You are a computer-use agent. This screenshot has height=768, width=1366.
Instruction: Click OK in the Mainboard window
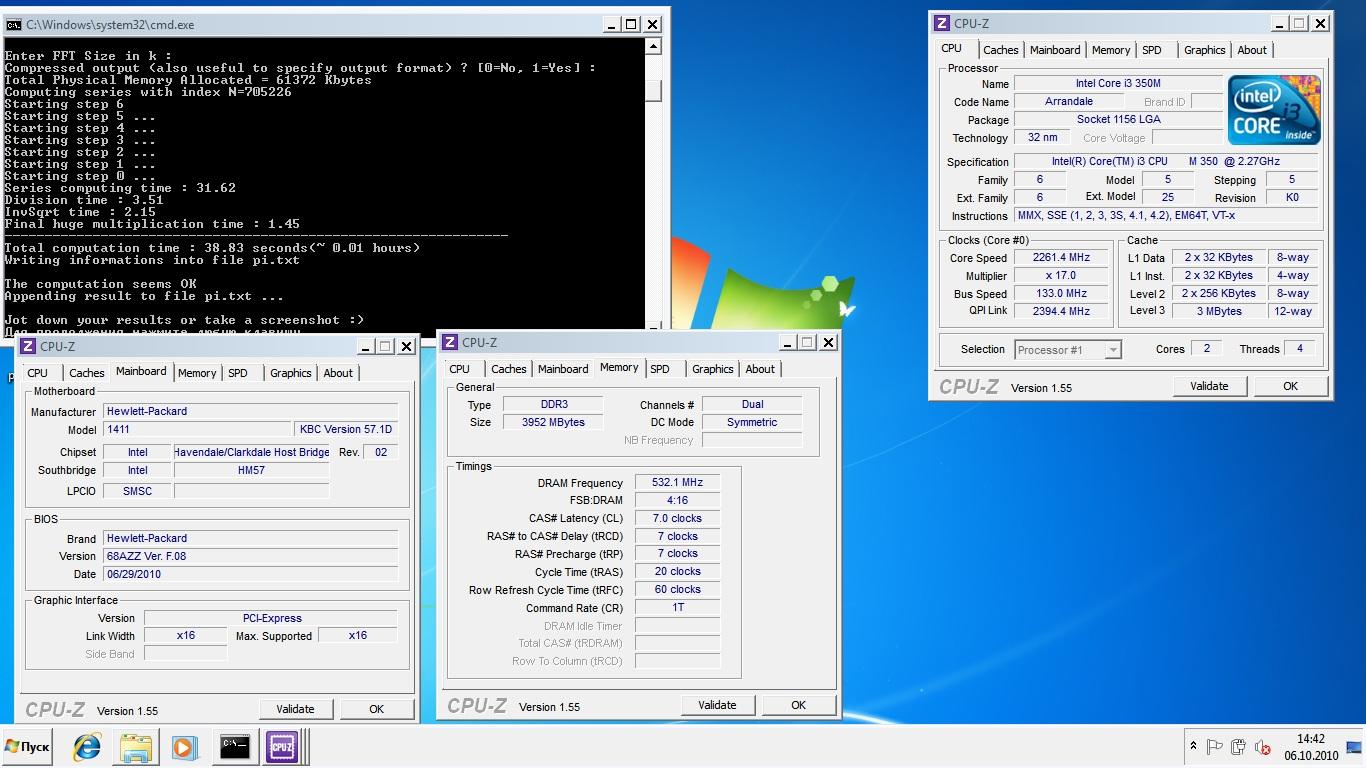[x=376, y=709]
